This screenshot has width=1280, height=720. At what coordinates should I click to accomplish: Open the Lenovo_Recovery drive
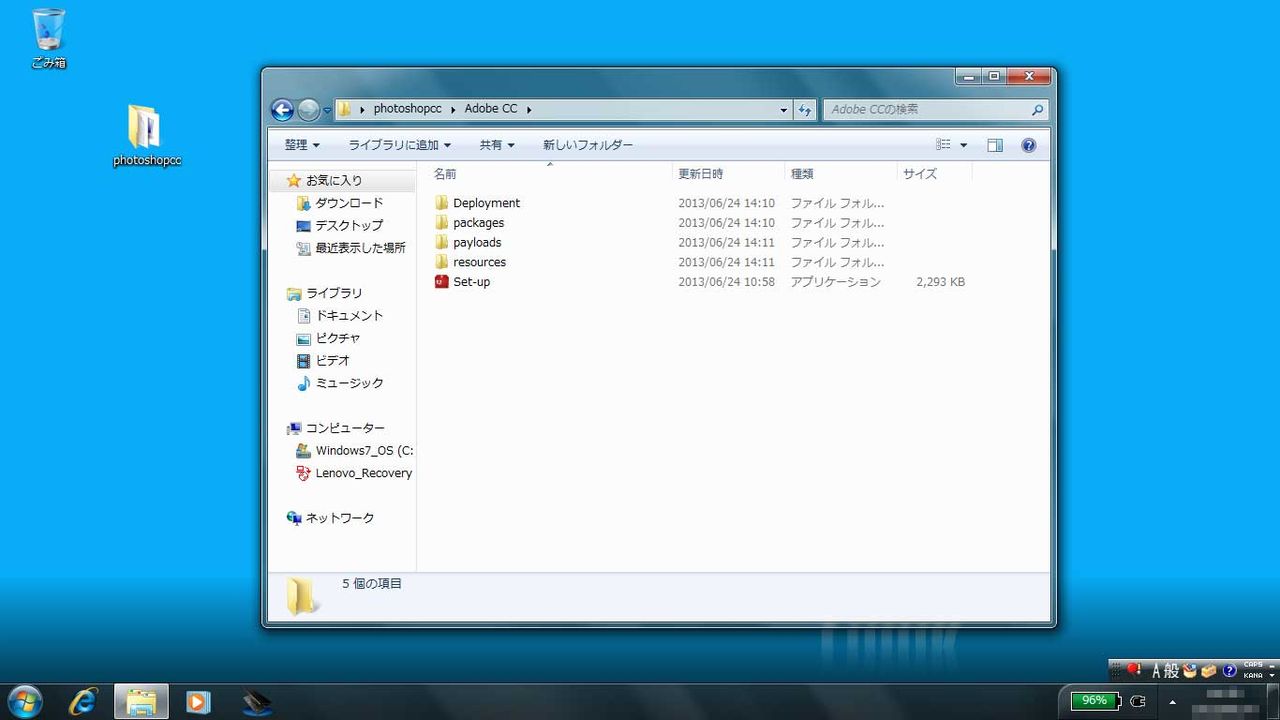point(364,473)
